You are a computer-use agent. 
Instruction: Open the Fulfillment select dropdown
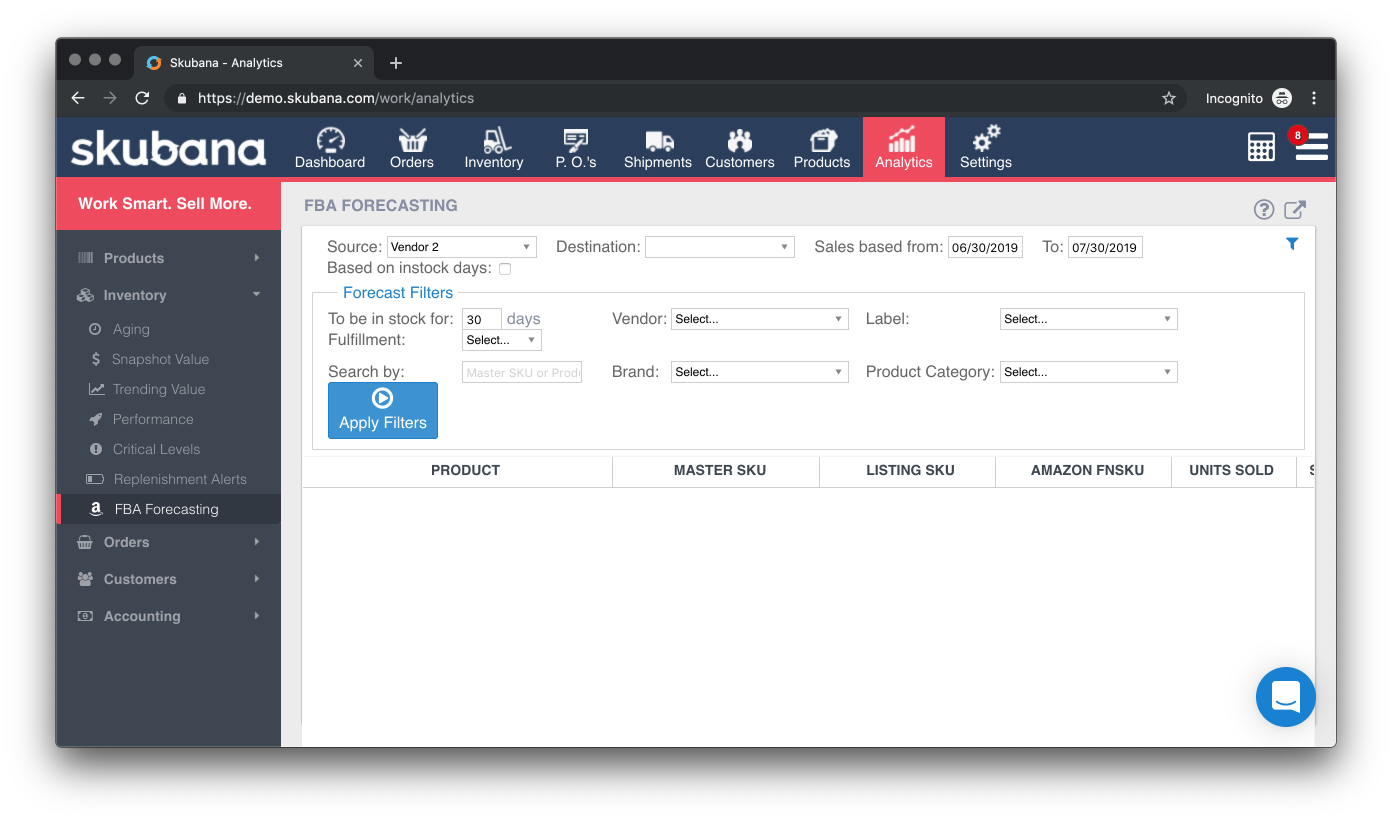(502, 340)
